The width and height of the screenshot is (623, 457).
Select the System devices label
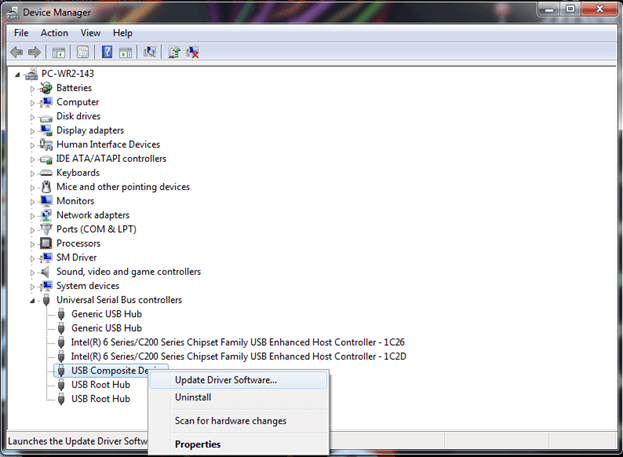point(88,286)
